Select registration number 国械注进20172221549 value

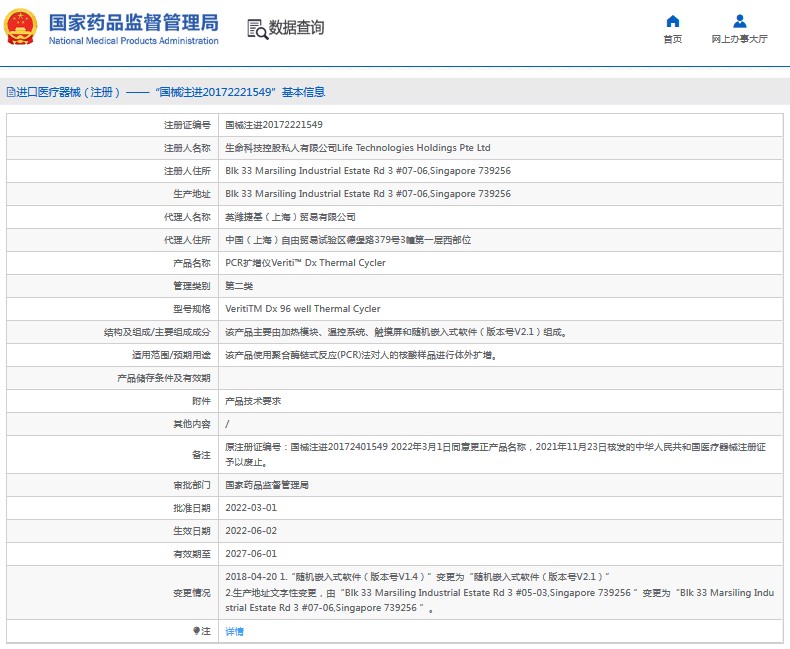[x=274, y=124]
